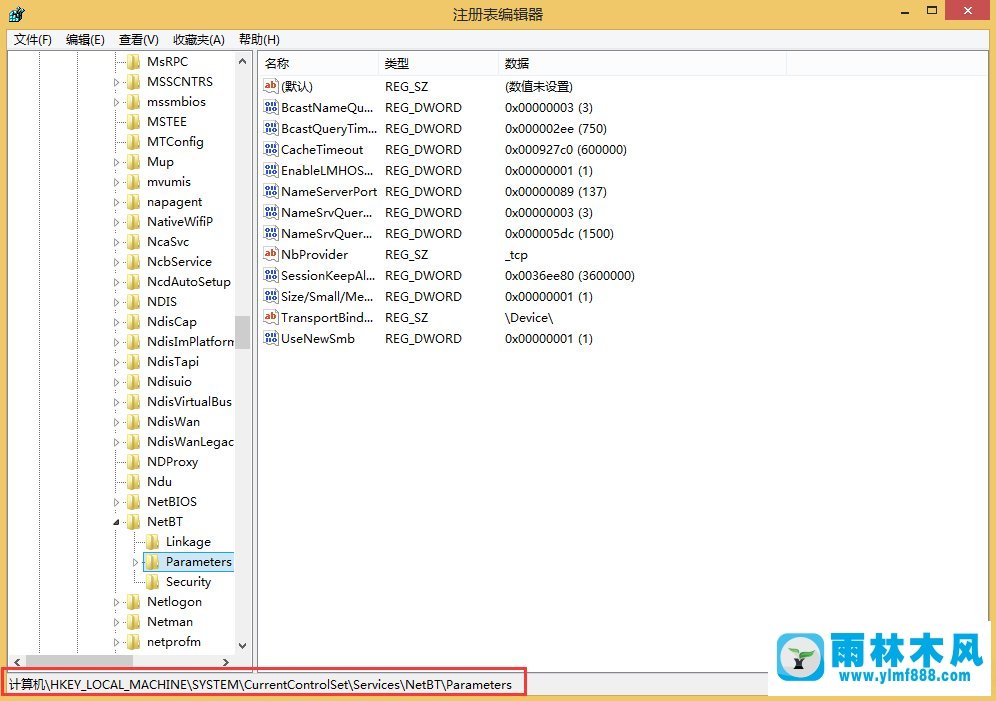Click the NbProvider string value icon
This screenshot has width=996, height=701.
[x=270, y=255]
